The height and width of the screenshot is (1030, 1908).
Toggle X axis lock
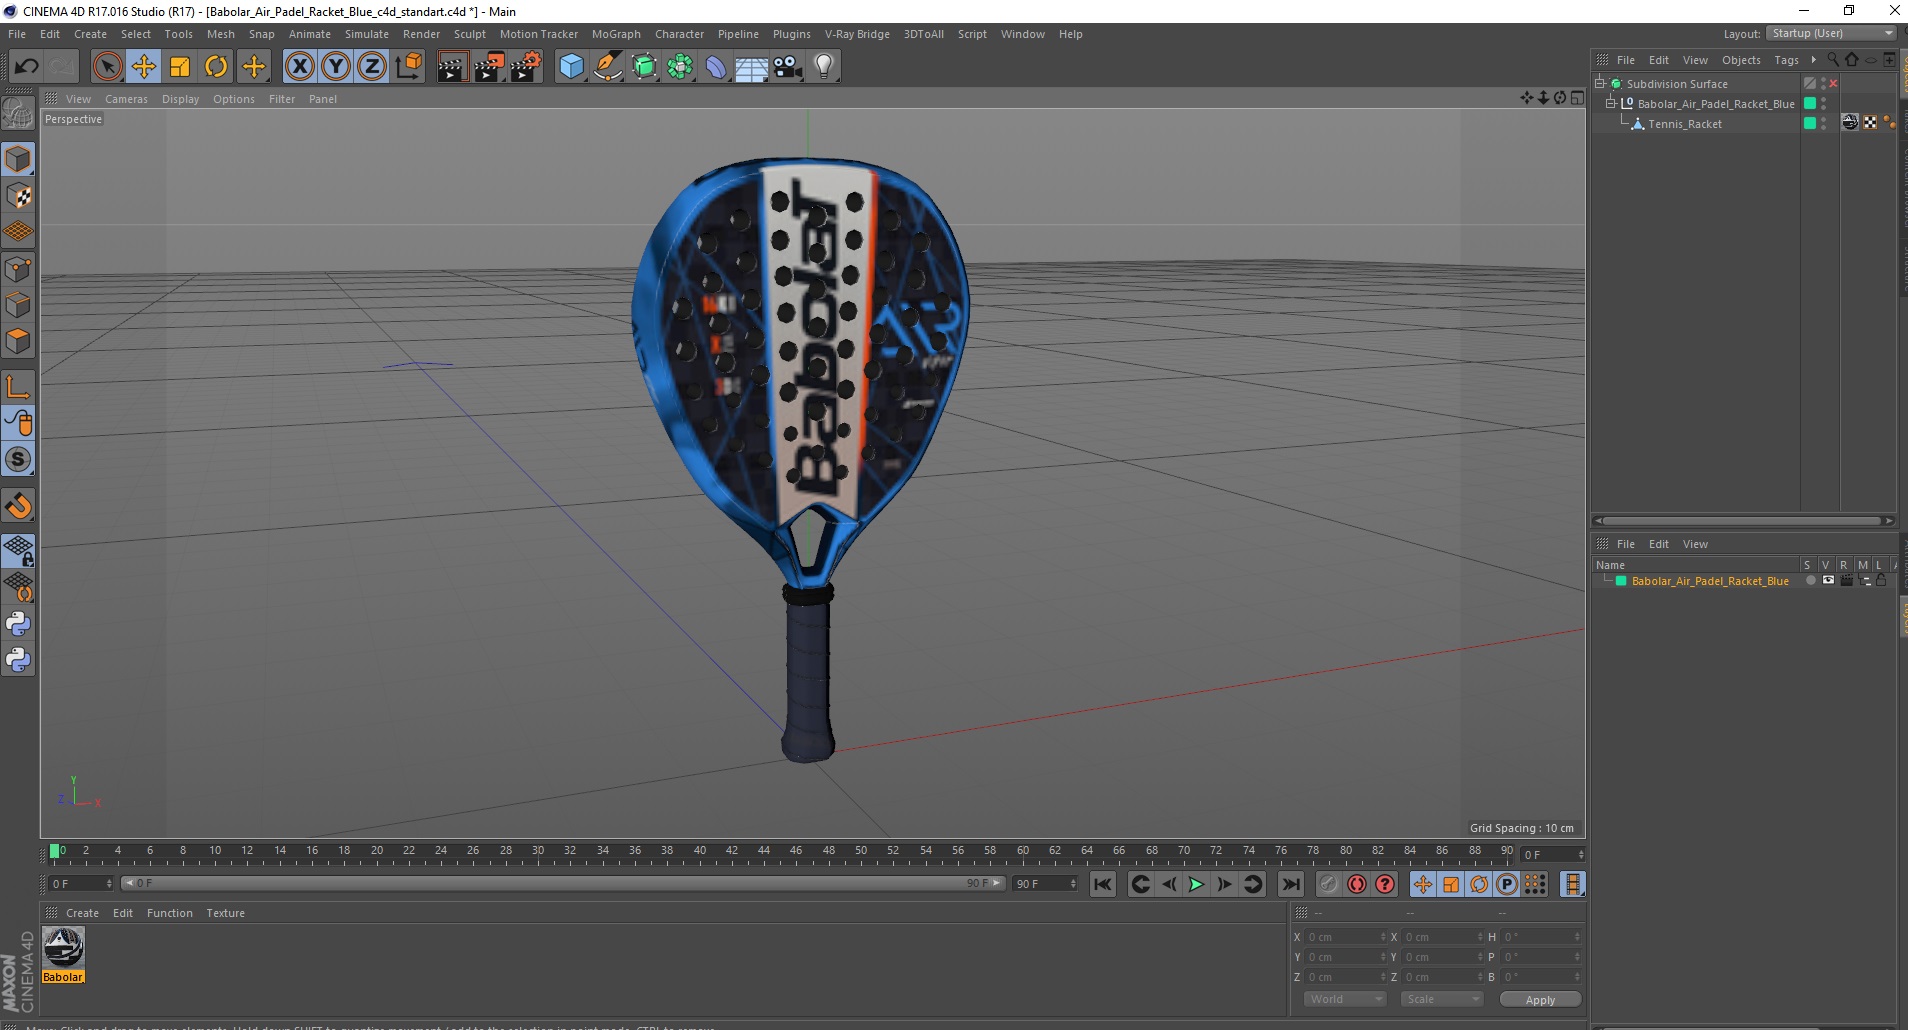click(x=299, y=67)
